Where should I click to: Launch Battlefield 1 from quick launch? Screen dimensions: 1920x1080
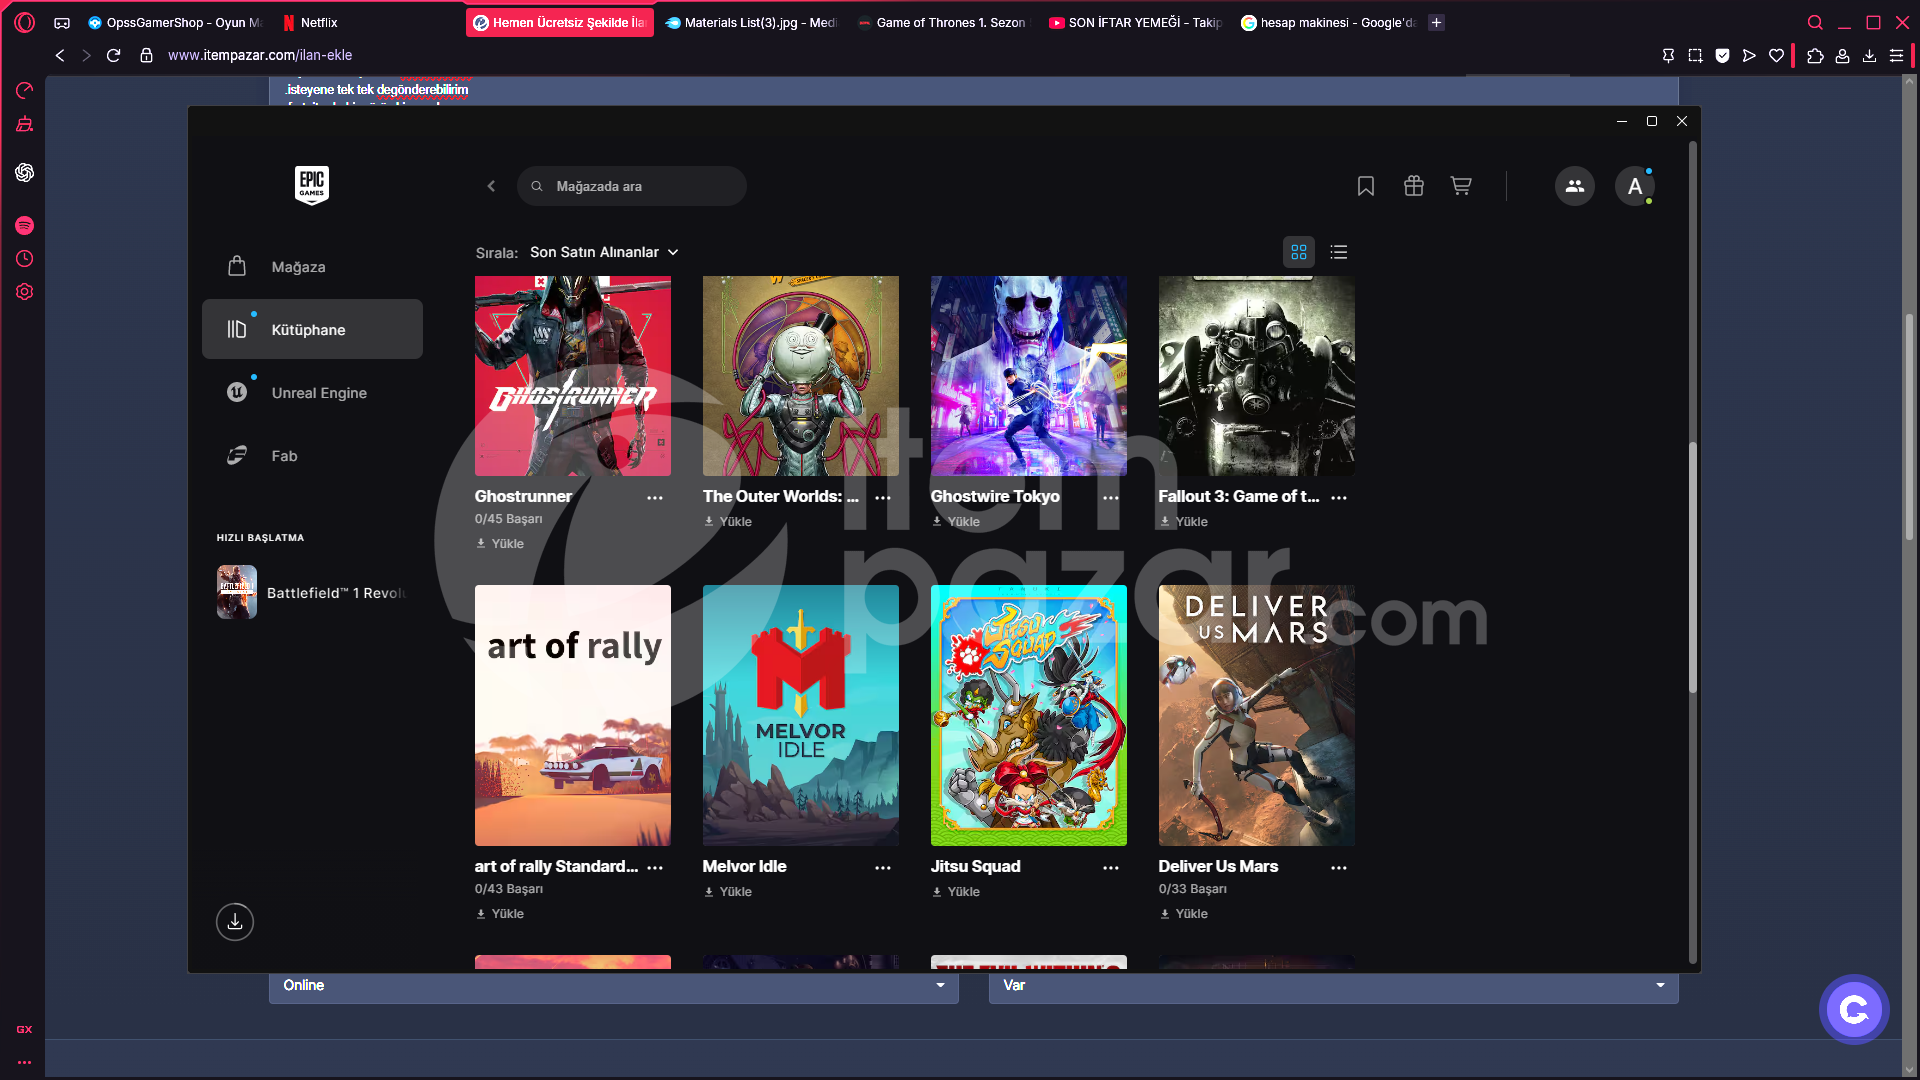click(312, 593)
